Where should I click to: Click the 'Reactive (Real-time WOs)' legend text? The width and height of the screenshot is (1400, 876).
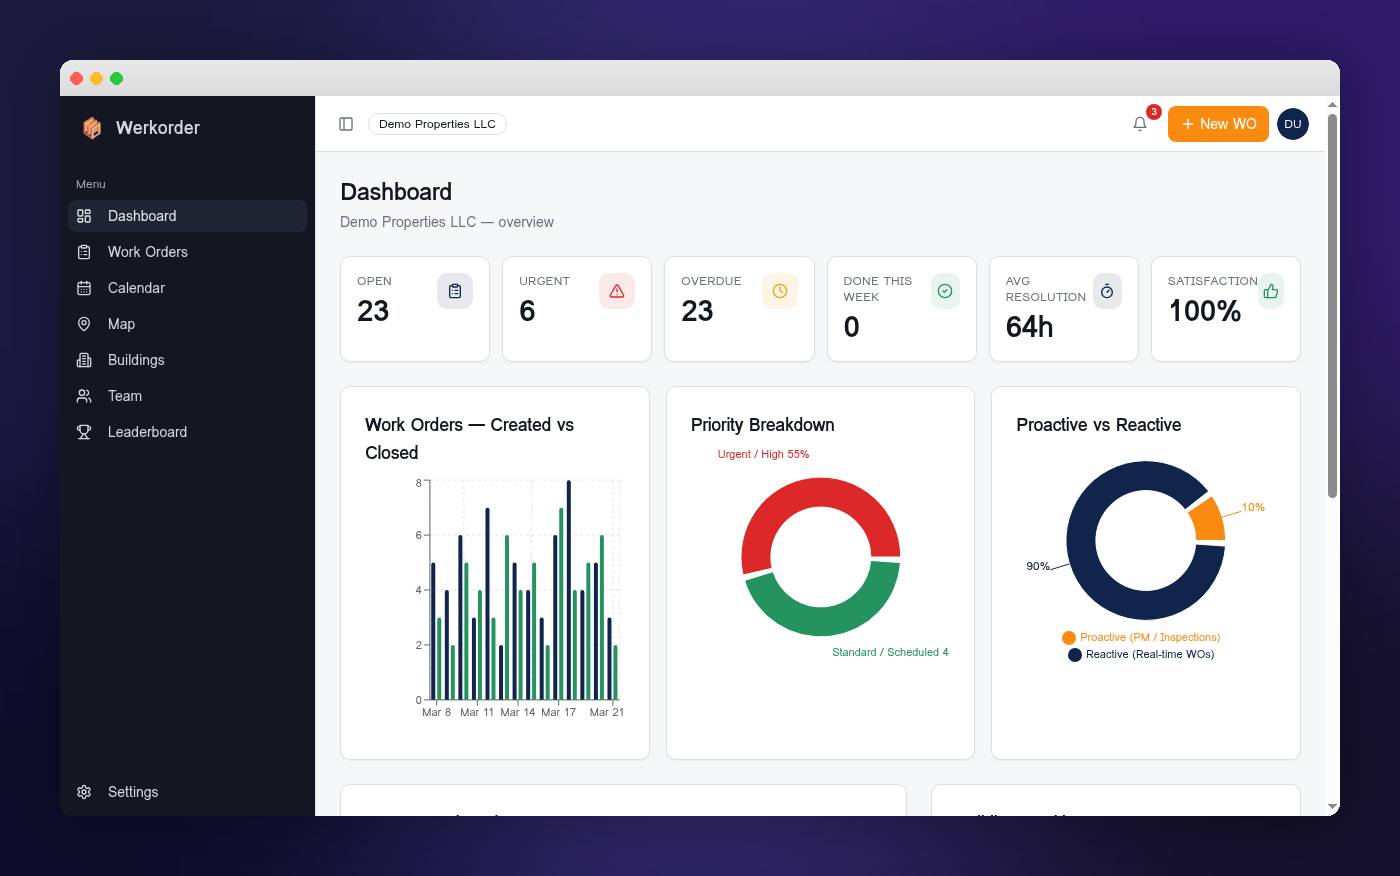tap(1150, 654)
